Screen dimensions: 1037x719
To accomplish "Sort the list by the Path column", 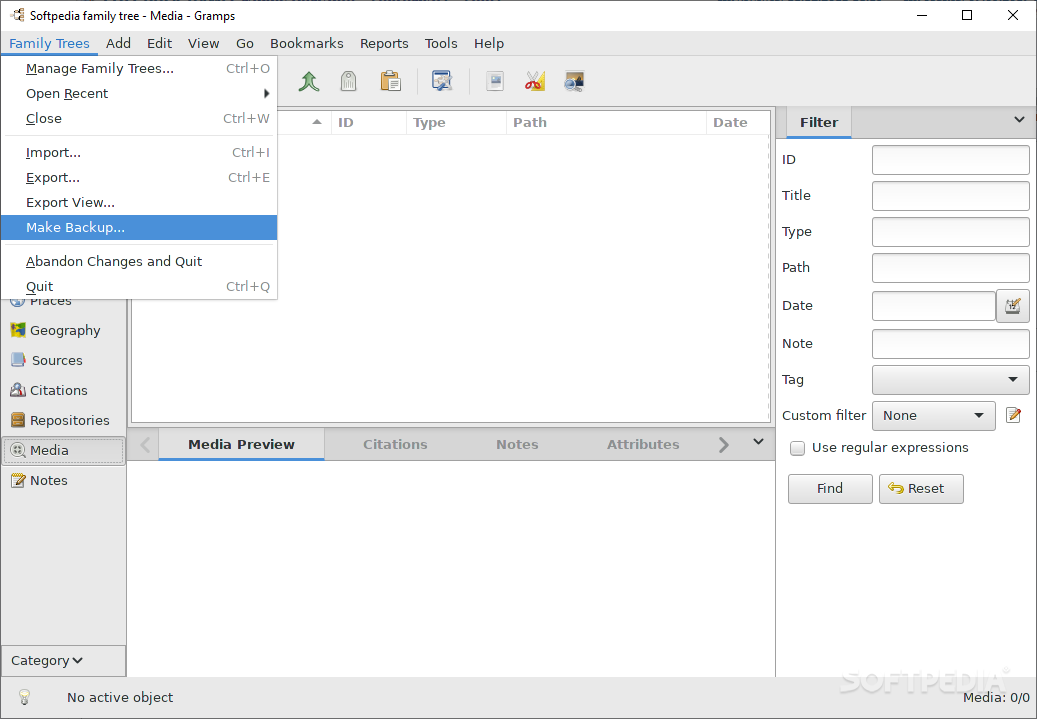I will (x=606, y=122).
